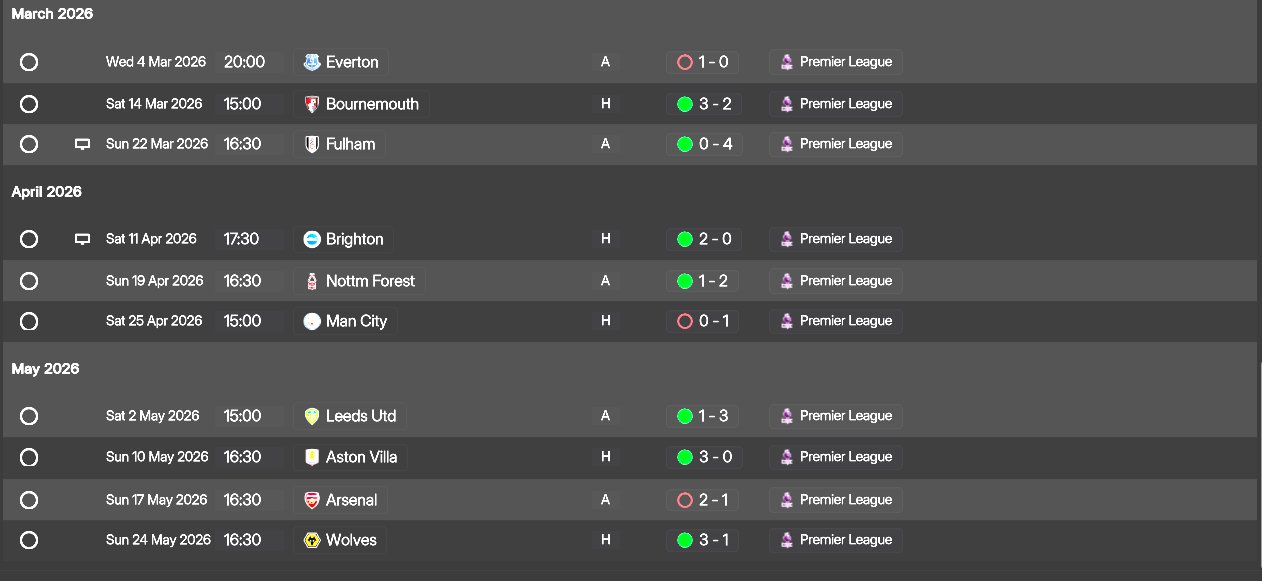Click the Brighton club badge icon
The height and width of the screenshot is (581, 1262).
point(312,239)
